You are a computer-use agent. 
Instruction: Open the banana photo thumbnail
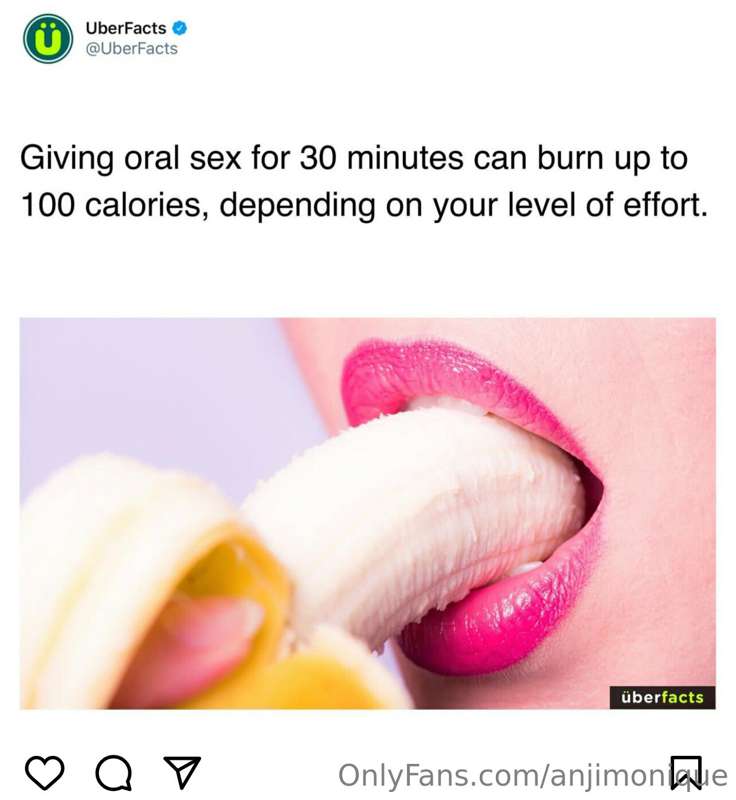[367, 513]
